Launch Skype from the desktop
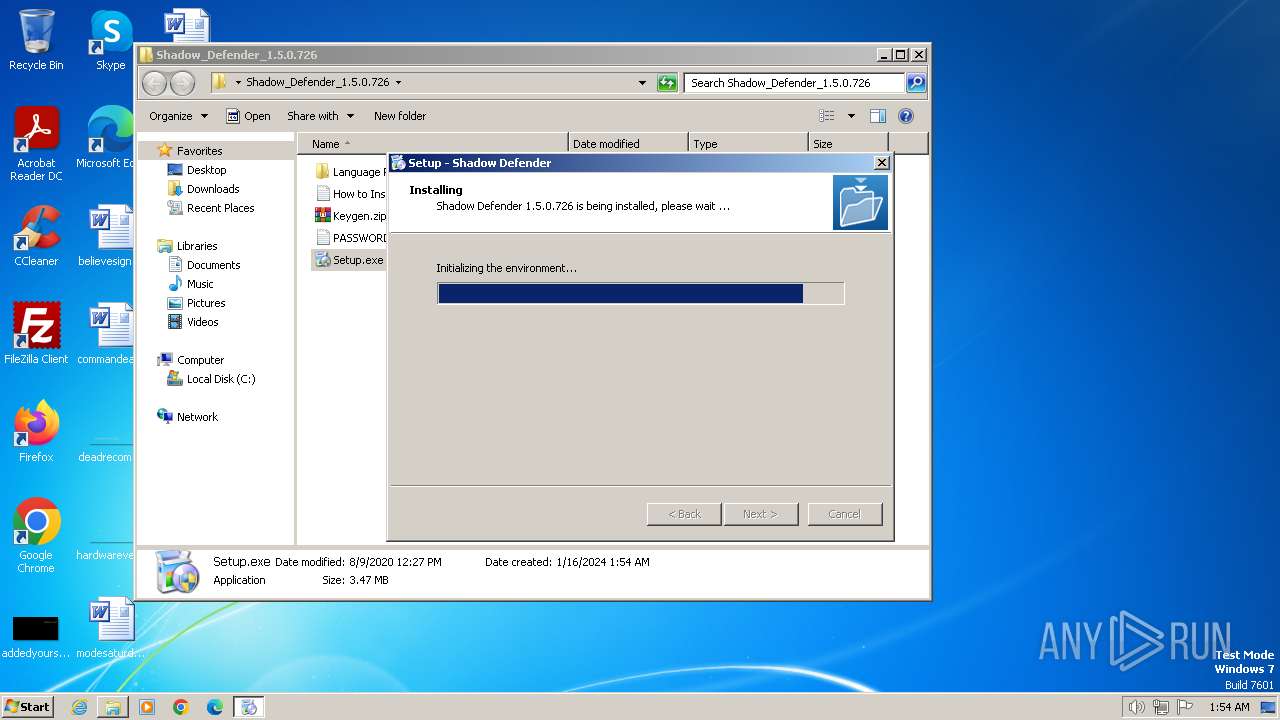The width and height of the screenshot is (1280, 720). [x=110, y=40]
